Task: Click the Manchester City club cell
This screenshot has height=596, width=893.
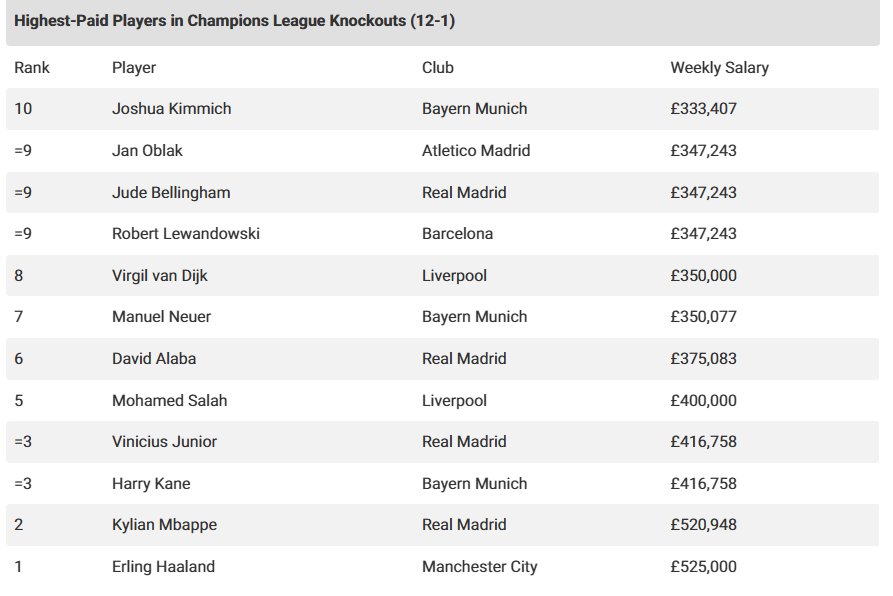Action: pyautogui.click(x=479, y=567)
